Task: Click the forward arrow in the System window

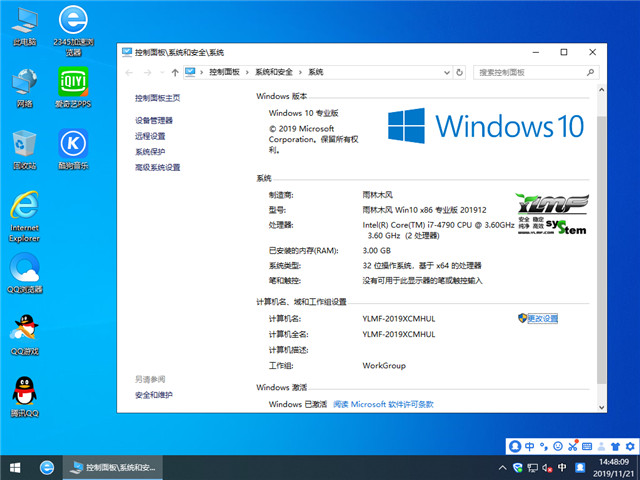Action: pyautogui.click(x=147, y=73)
